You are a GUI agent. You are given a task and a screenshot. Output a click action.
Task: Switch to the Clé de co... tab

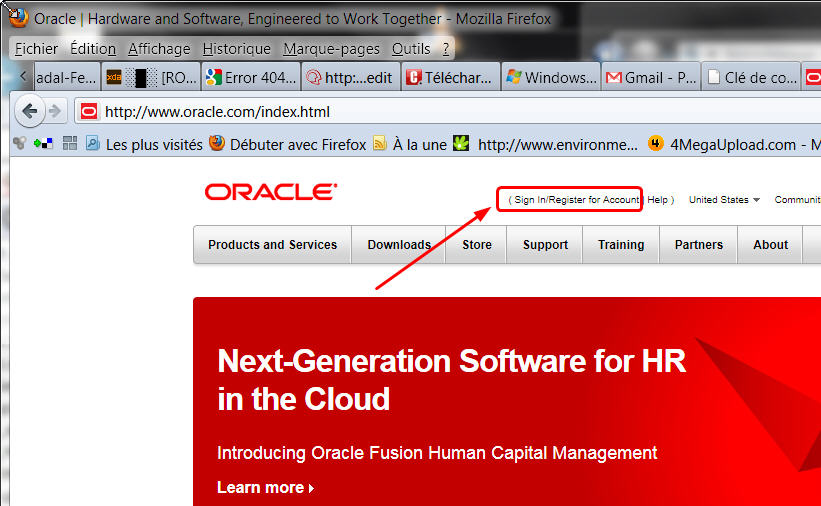pos(751,77)
